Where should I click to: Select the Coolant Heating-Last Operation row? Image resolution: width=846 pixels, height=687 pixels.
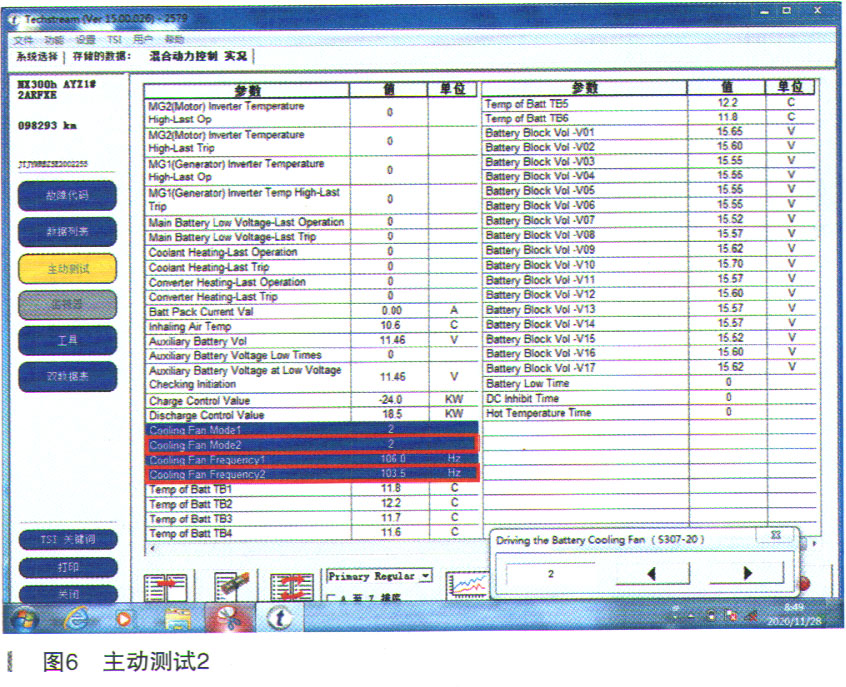coord(311,252)
